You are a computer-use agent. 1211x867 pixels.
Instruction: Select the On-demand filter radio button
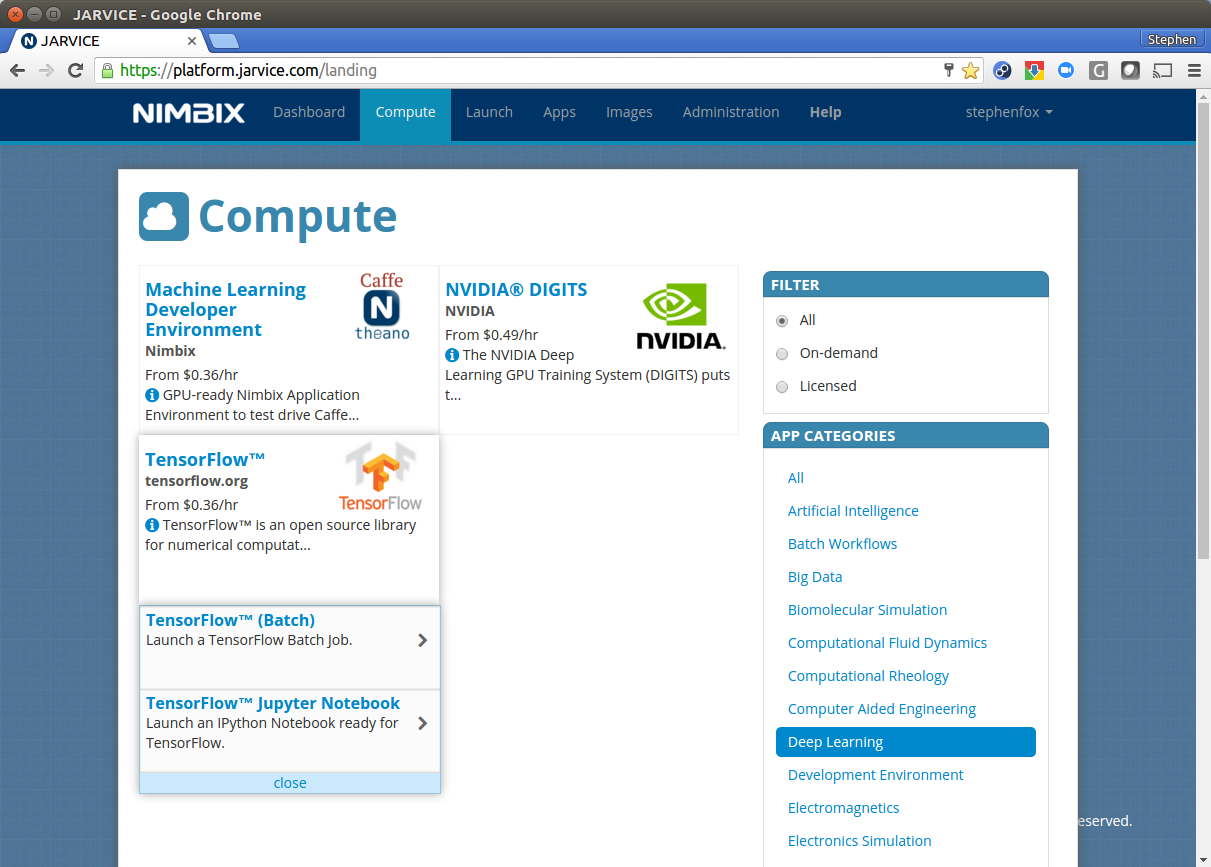tap(782, 354)
